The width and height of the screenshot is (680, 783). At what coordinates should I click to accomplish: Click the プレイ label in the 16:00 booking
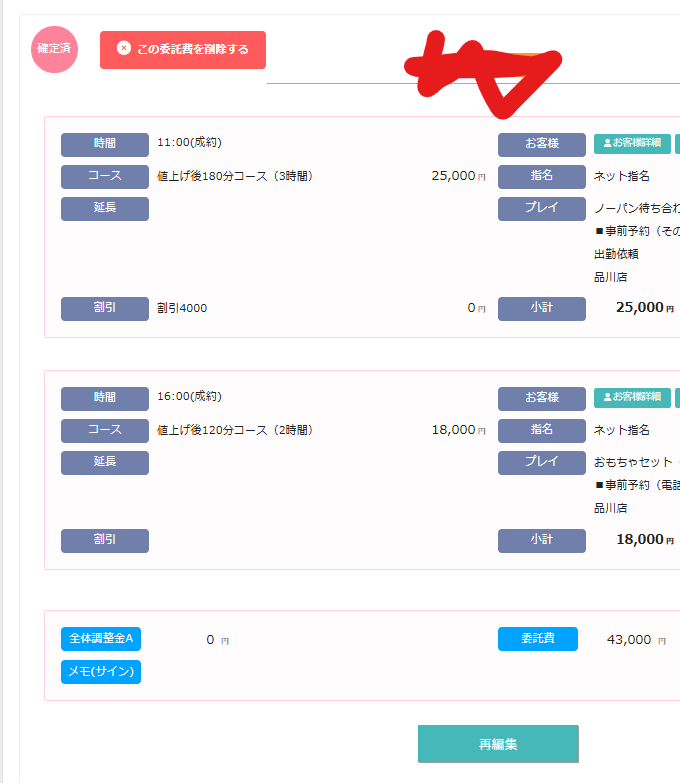[542, 462]
